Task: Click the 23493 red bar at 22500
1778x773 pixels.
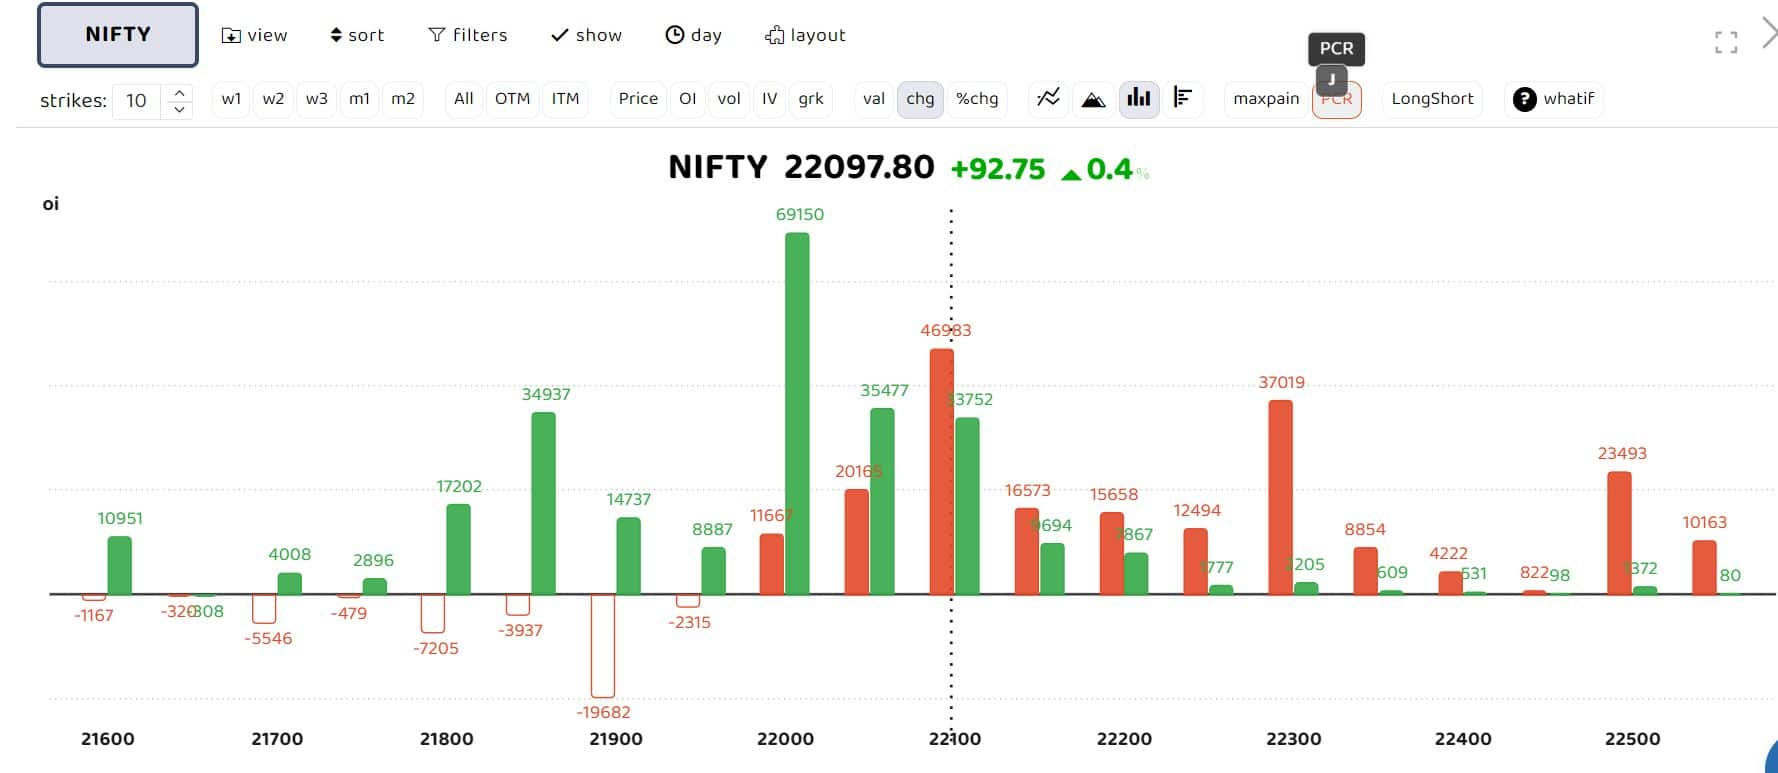Action: coord(1619,534)
